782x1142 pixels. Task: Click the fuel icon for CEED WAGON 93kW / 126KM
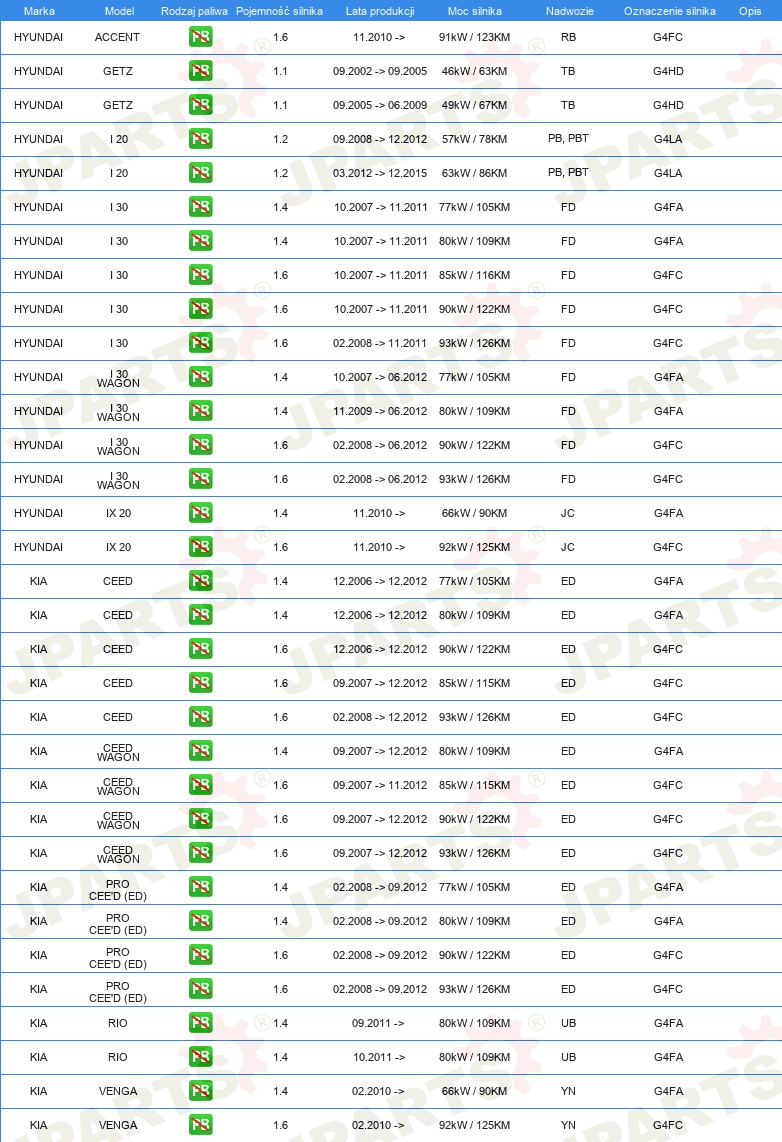200,852
